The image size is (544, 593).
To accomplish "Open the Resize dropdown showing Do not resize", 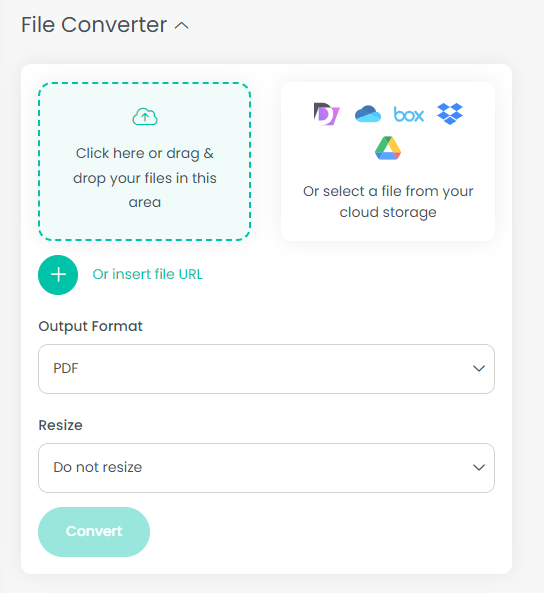I will click(266, 468).
